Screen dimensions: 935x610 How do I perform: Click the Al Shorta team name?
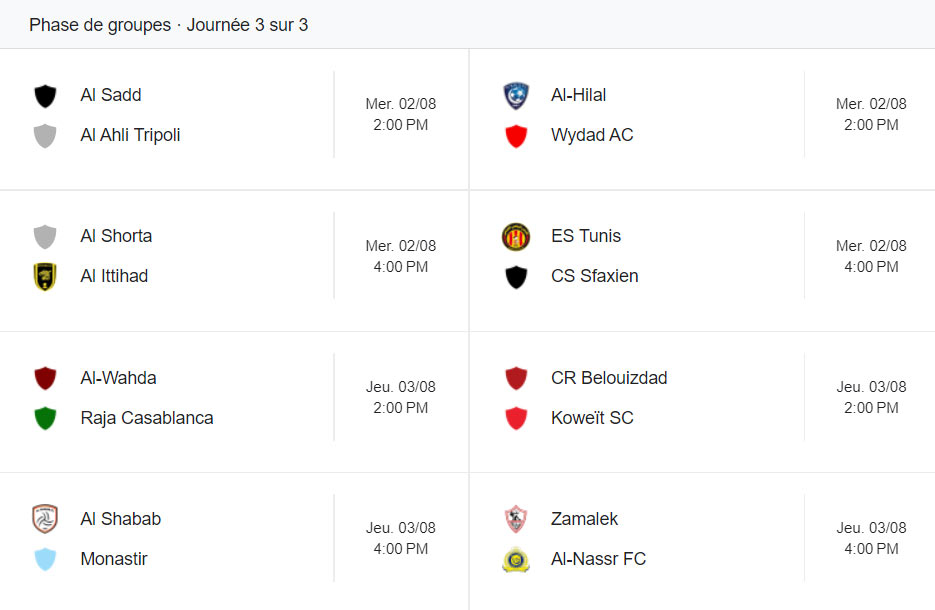click(116, 236)
